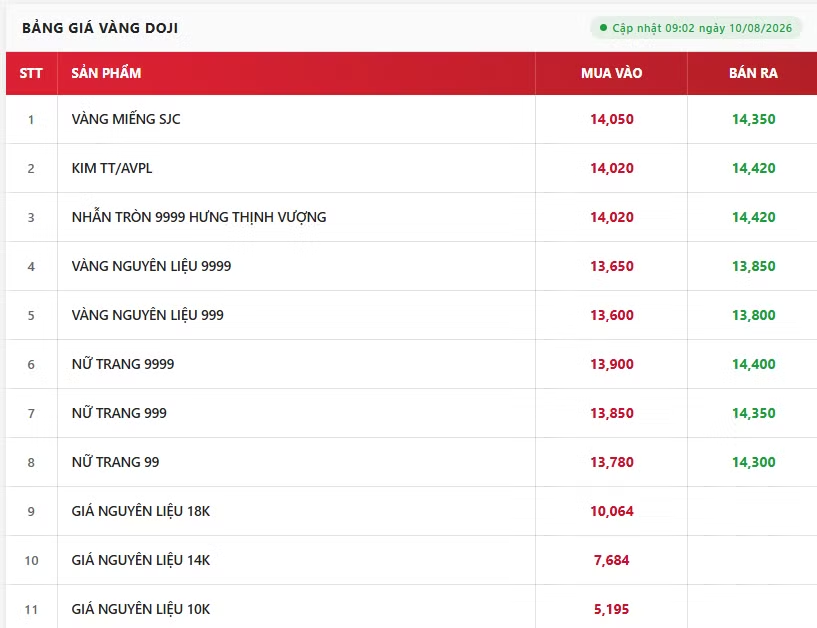This screenshot has width=817, height=628.
Task: Click buy price 13,900 for NỮ TRANG 9999
Action: (612, 364)
